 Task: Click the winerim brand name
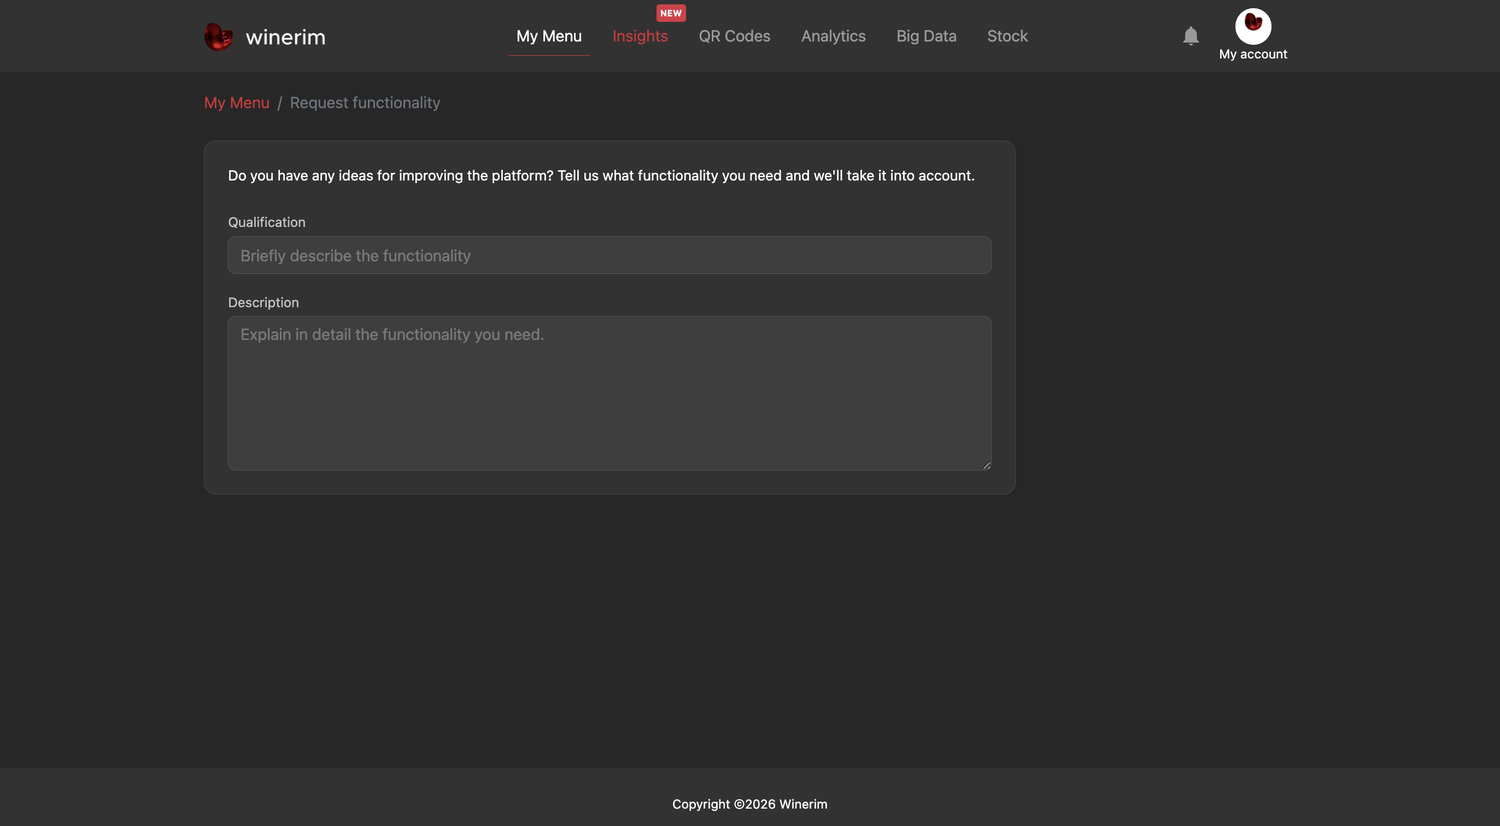click(285, 37)
